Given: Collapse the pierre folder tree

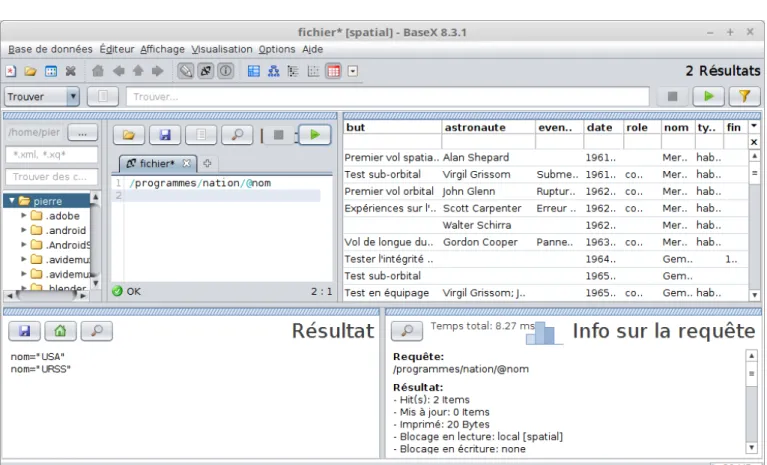Looking at the screenshot, I should click(12, 200).
